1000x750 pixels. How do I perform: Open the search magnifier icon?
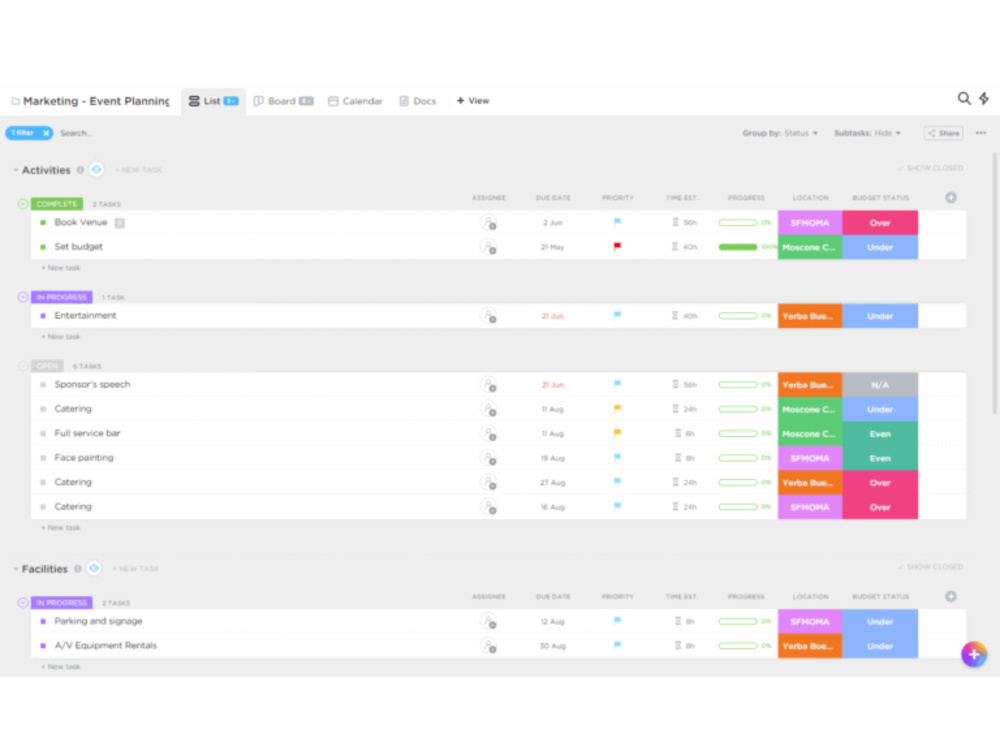point(964,98)
